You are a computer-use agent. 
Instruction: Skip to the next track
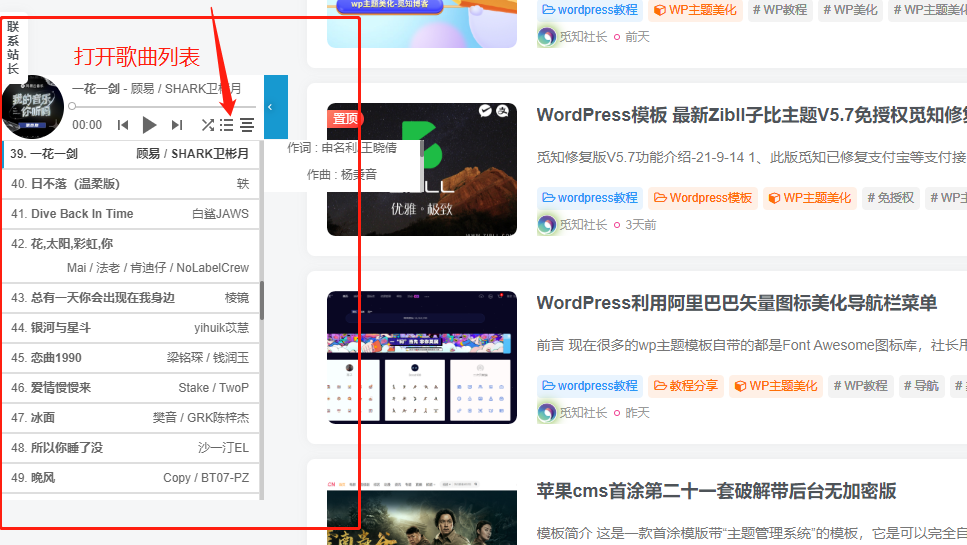point(177,125)
